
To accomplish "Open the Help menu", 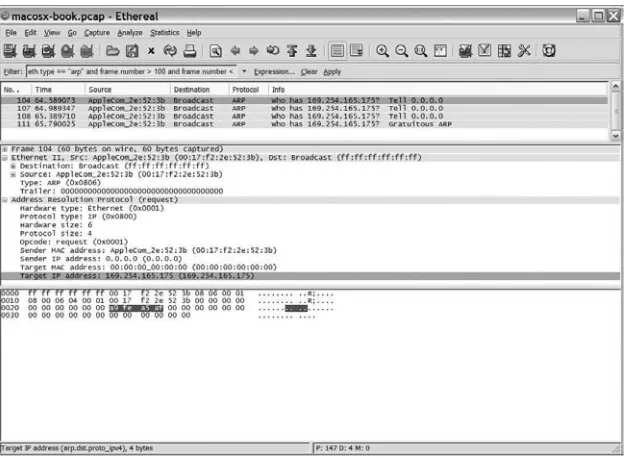I will pos(194,33).
